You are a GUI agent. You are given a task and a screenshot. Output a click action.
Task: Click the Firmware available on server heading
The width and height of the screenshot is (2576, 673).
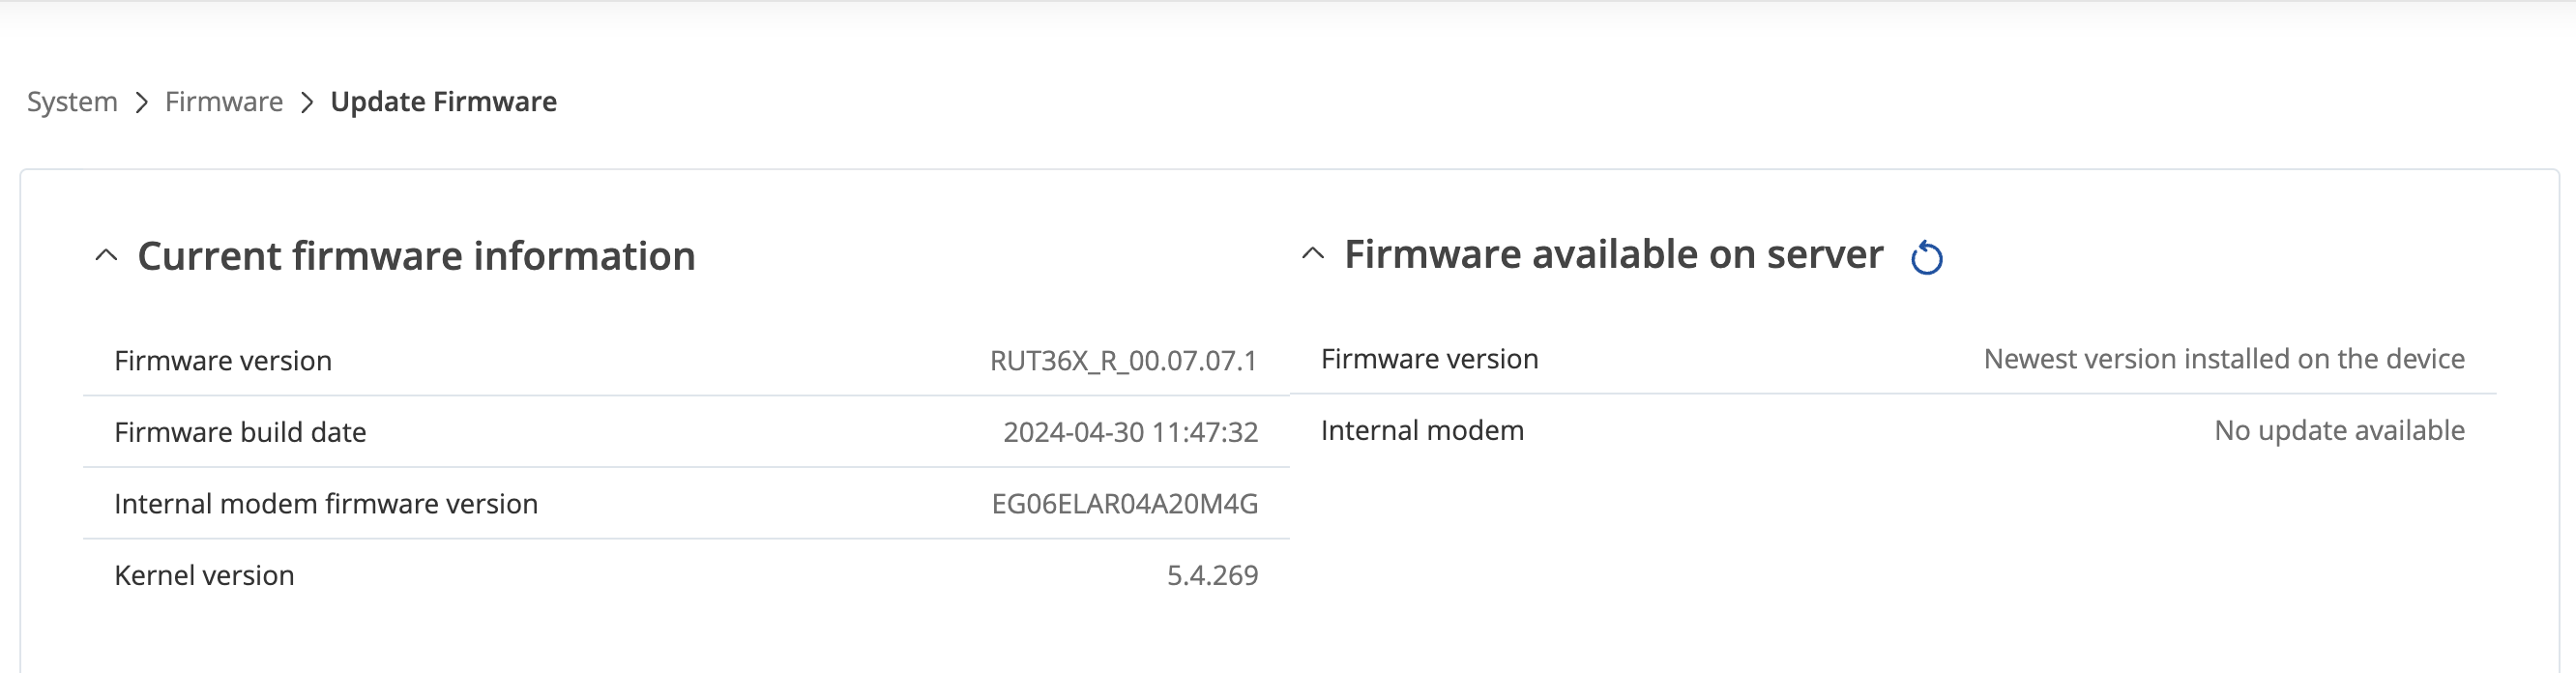[1614, 254]
